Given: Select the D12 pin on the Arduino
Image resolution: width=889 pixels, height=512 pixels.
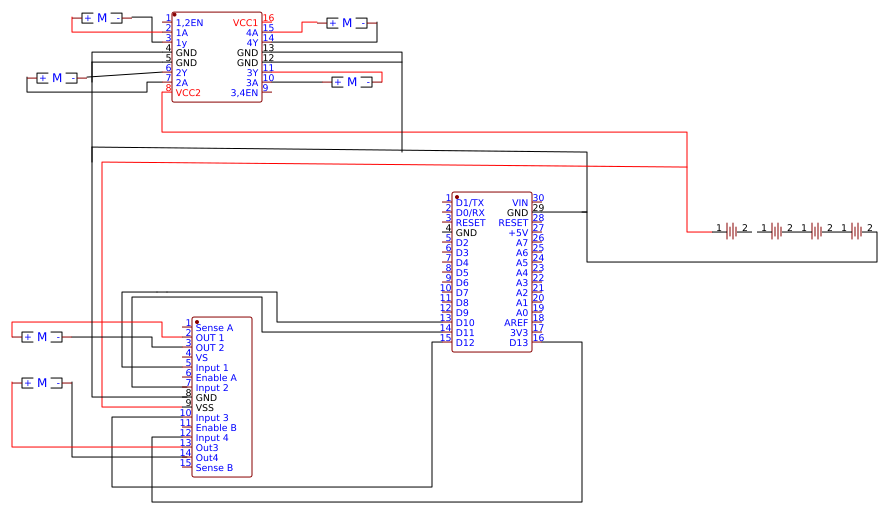Looking at the screenshot, I should (465, 342).
